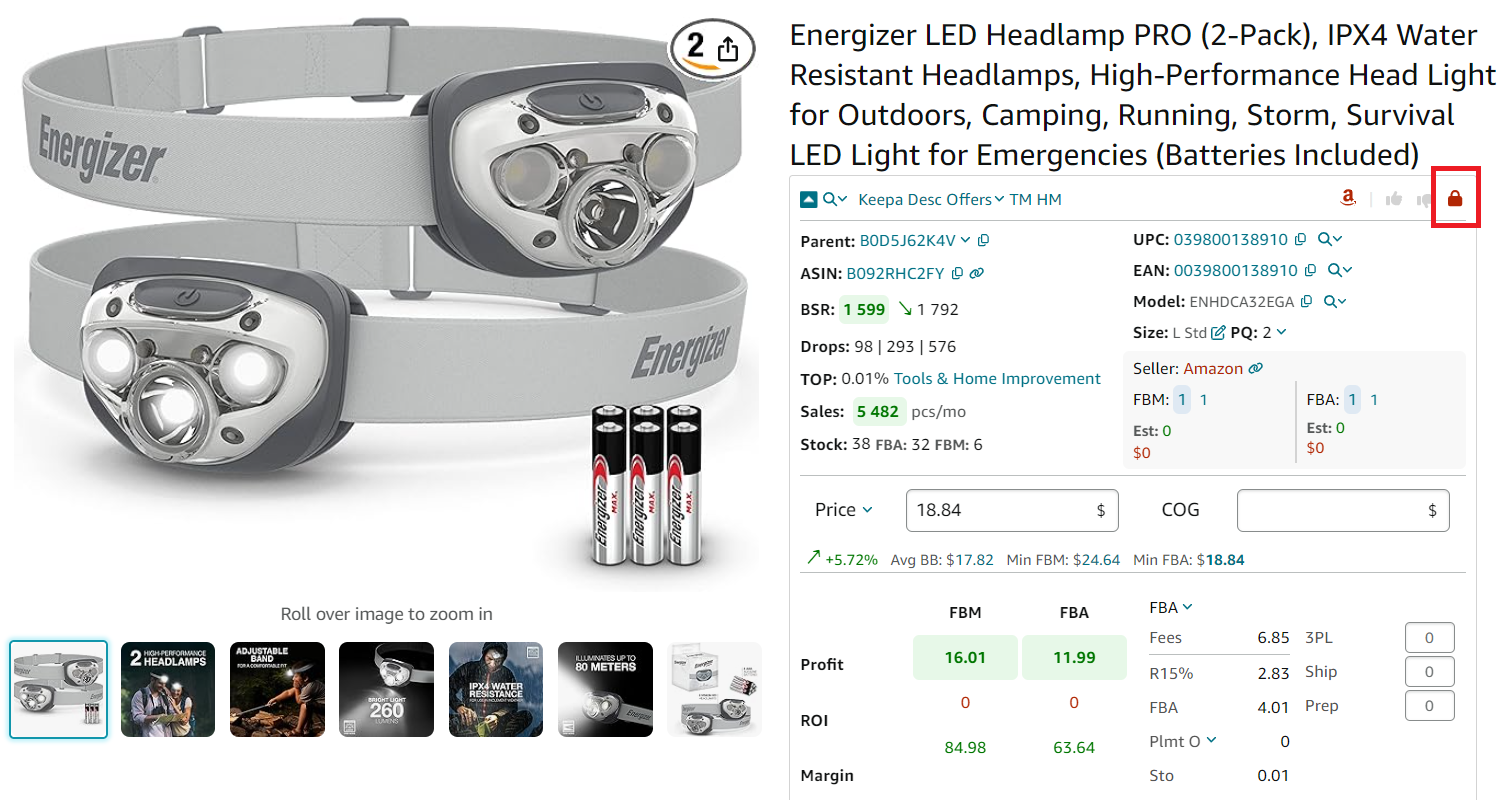Click the edit icon next to Size
The width and height of the screenshot is (1503, 800).
1218,333
